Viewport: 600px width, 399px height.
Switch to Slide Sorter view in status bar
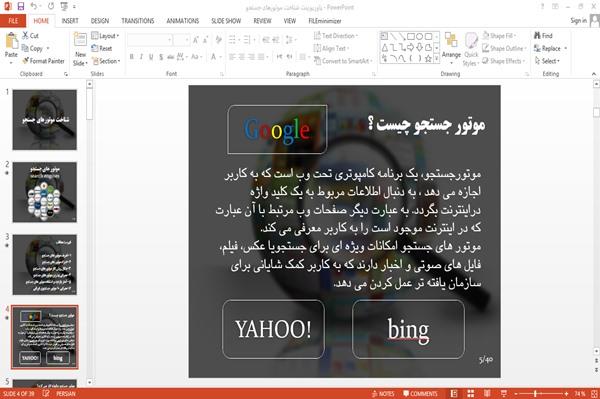click(x=471, y=394)
